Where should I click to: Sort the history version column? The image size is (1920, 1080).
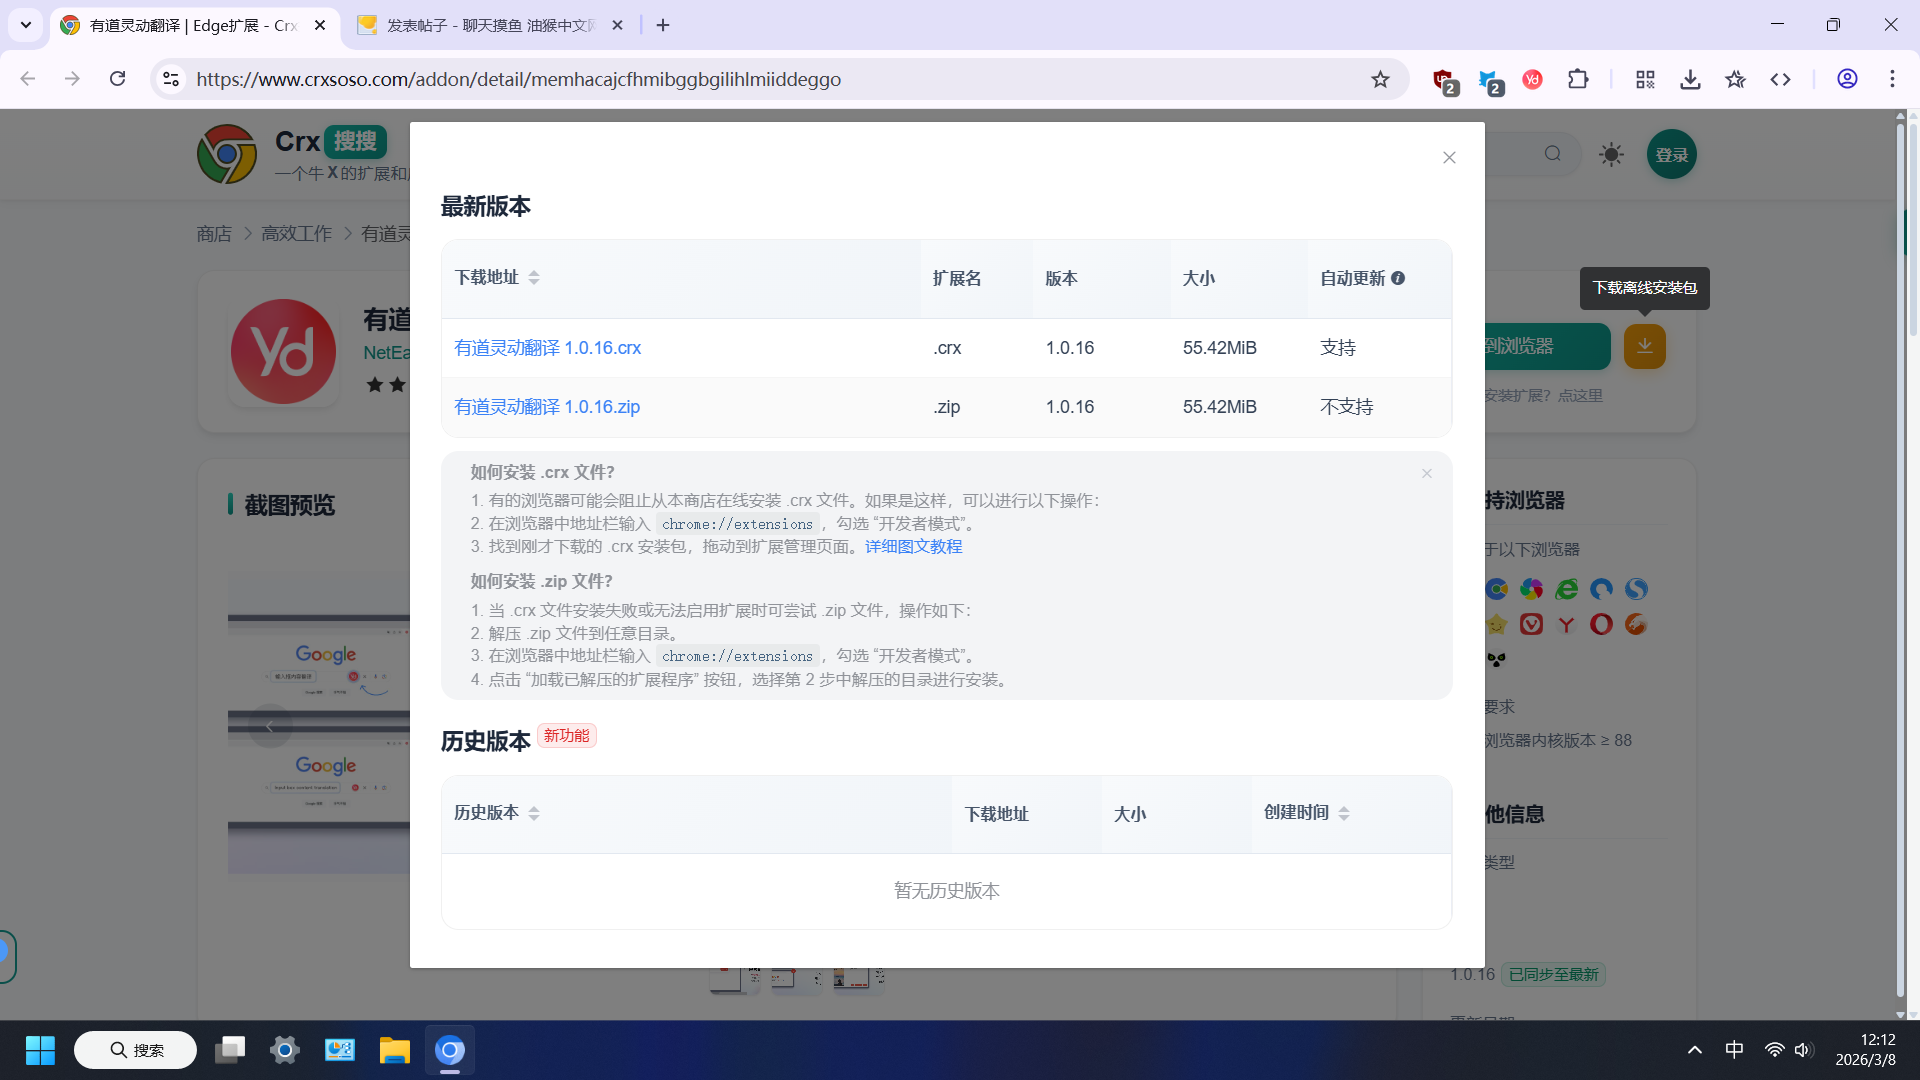click(x=534, y=813)
